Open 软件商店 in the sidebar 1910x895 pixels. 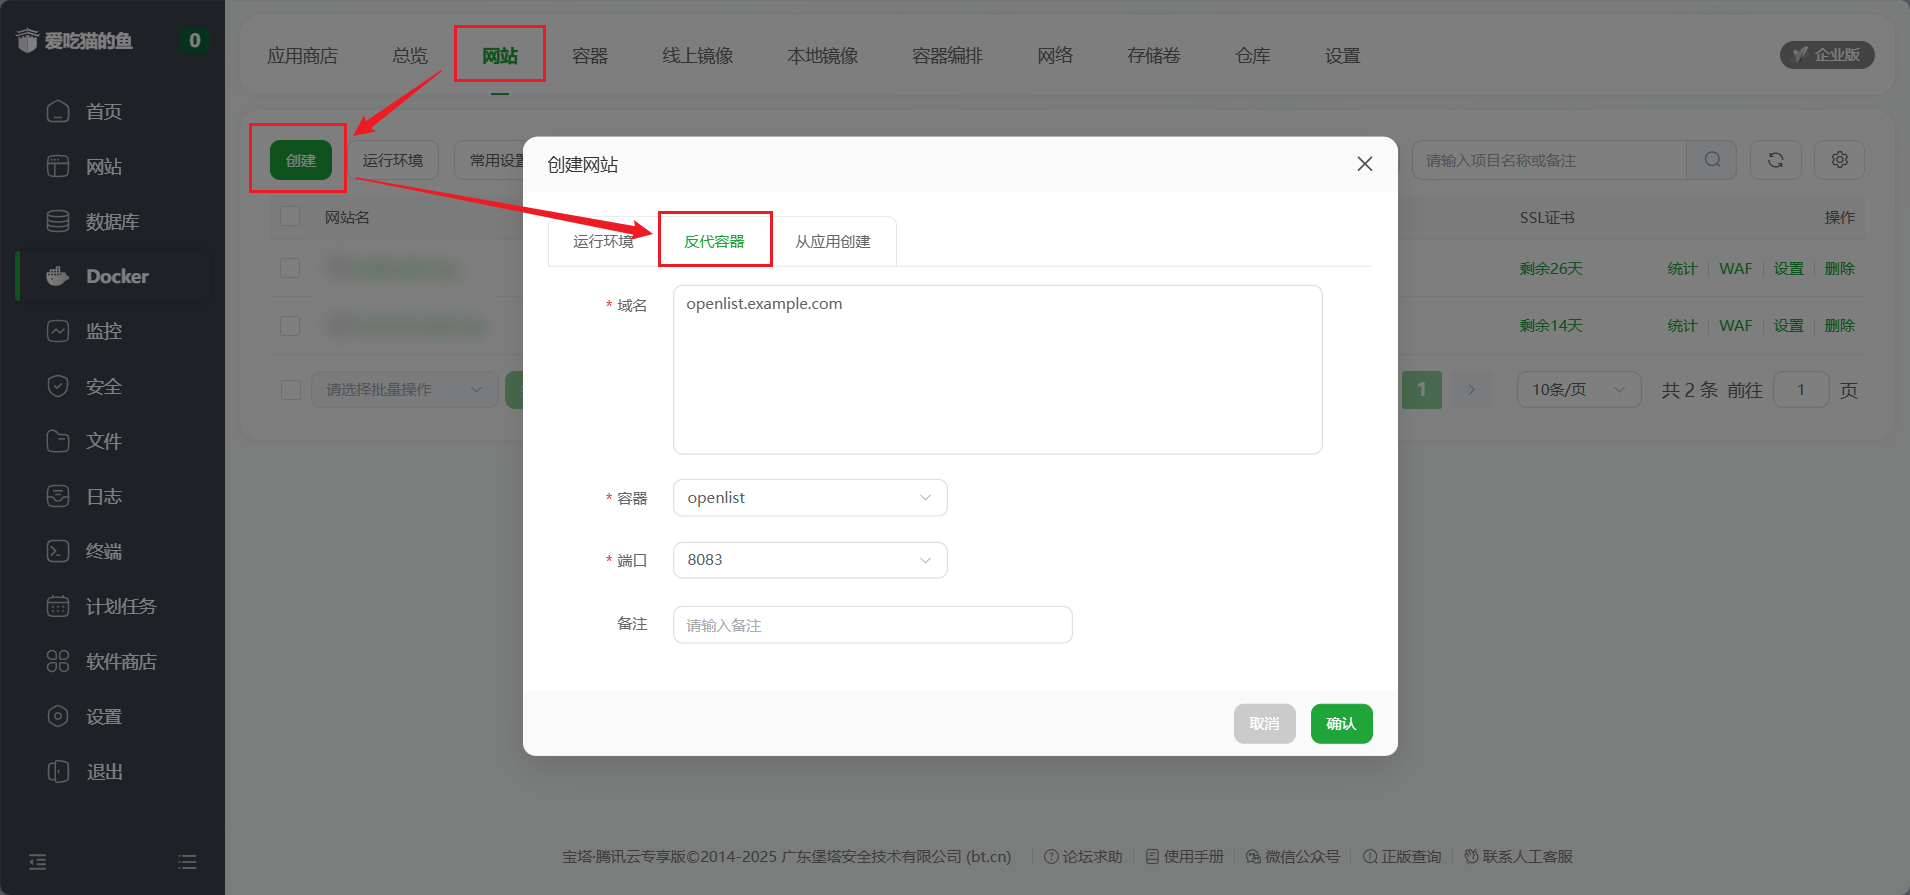coord(120,662)
